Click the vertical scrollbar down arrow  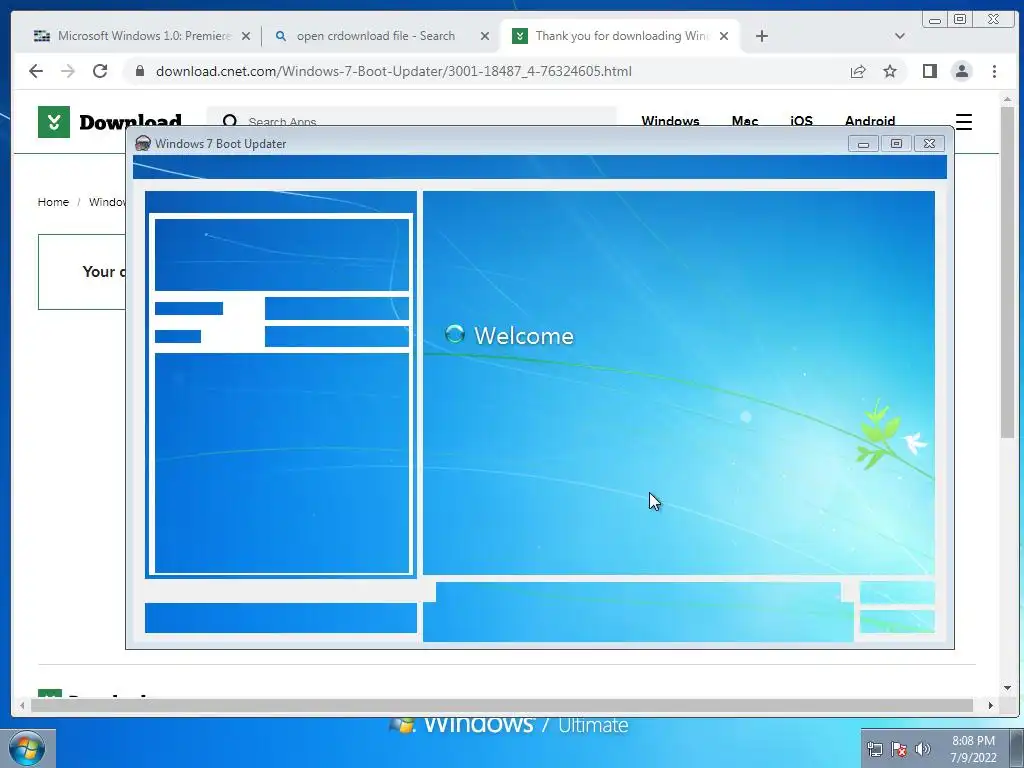click(x=1007, y=688)
